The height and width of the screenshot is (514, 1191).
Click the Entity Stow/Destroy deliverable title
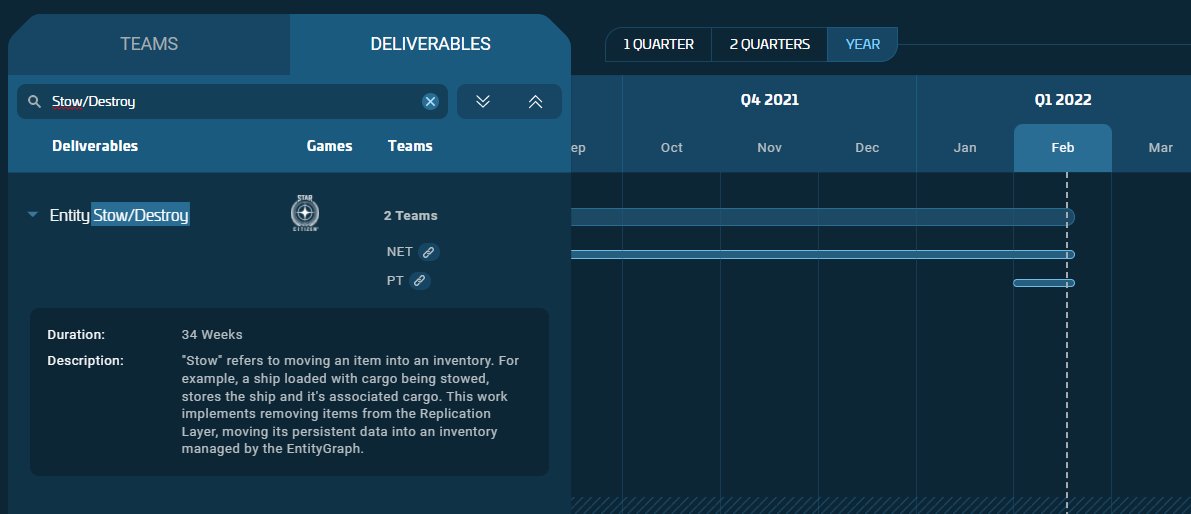(x=119, y=216)
